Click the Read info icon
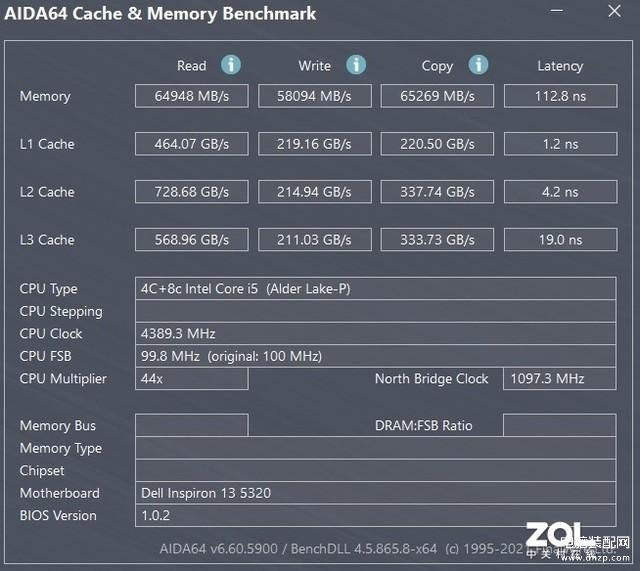Viewport: 640px width, 571px height. (x=231, y=65)
